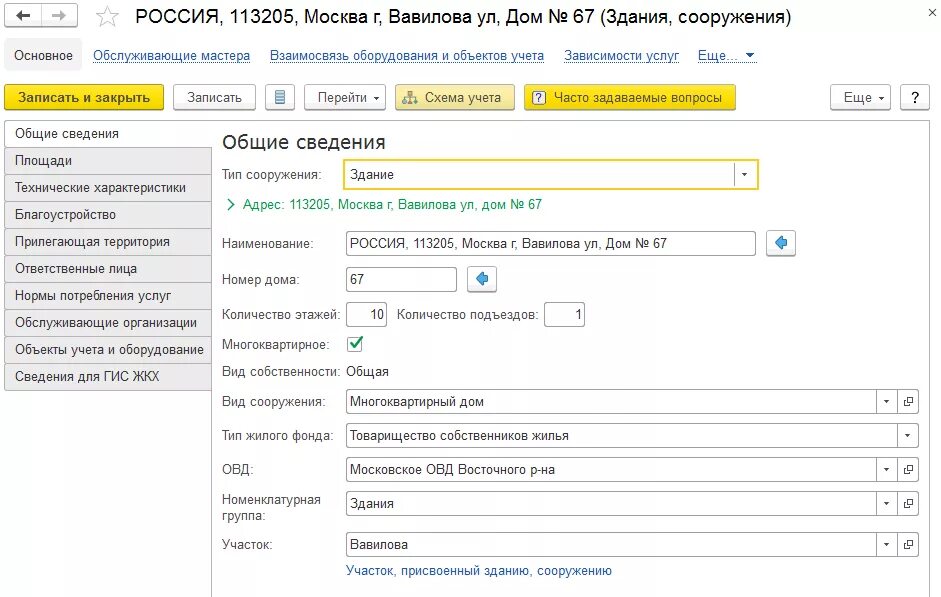Expand the Тип жилого фонда dropdown
Screen dimensions: 941x597
coord(907,436)
